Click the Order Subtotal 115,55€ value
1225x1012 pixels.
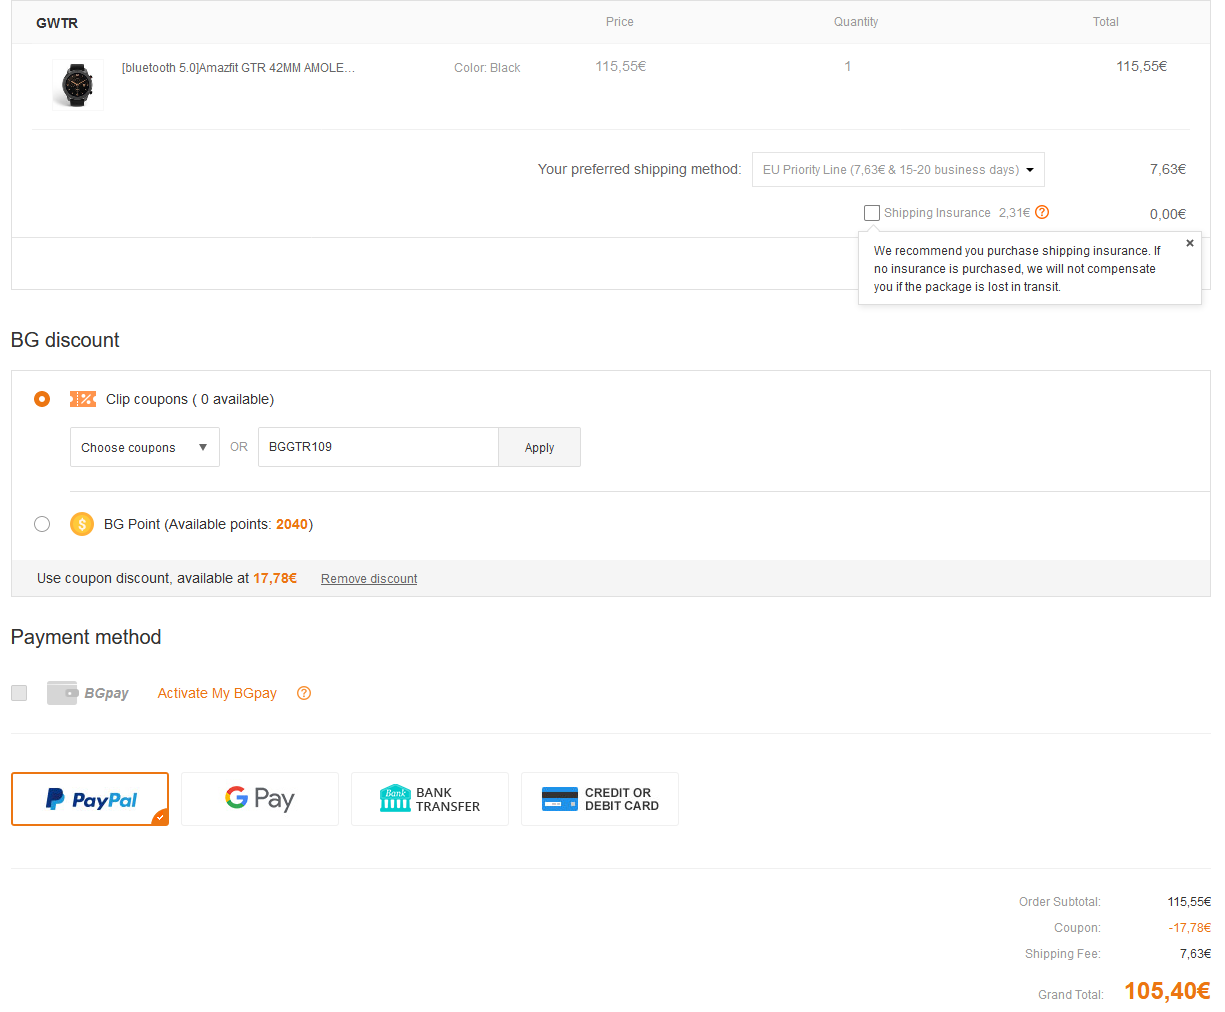1189,902
